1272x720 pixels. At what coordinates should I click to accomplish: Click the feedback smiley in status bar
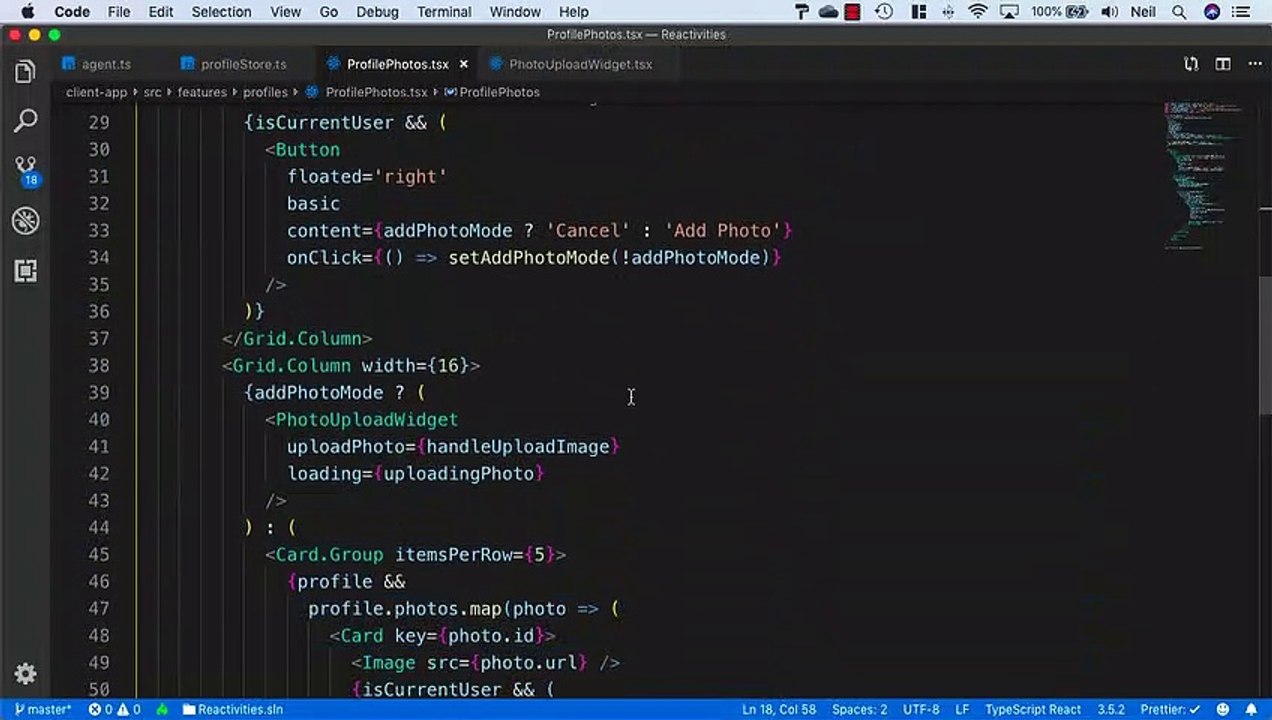pyautogui.click(x=1225, y=709)
